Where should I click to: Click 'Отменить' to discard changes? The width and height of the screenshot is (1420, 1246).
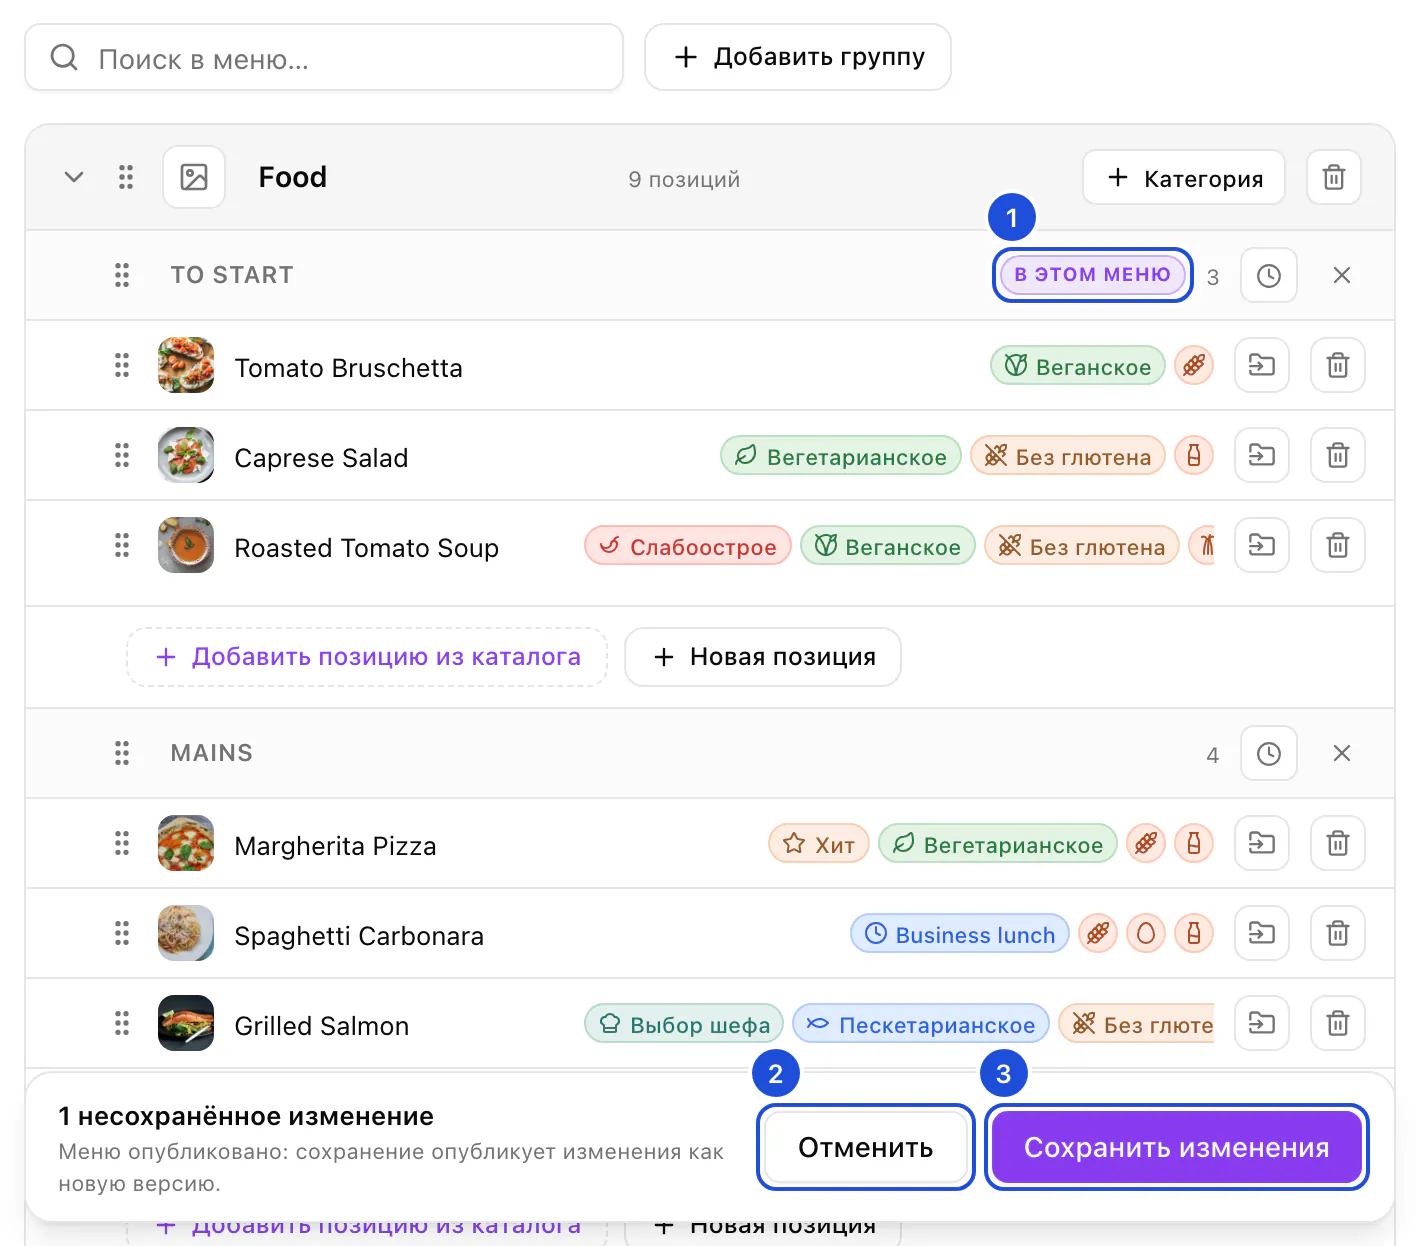tap(866, 1148)
